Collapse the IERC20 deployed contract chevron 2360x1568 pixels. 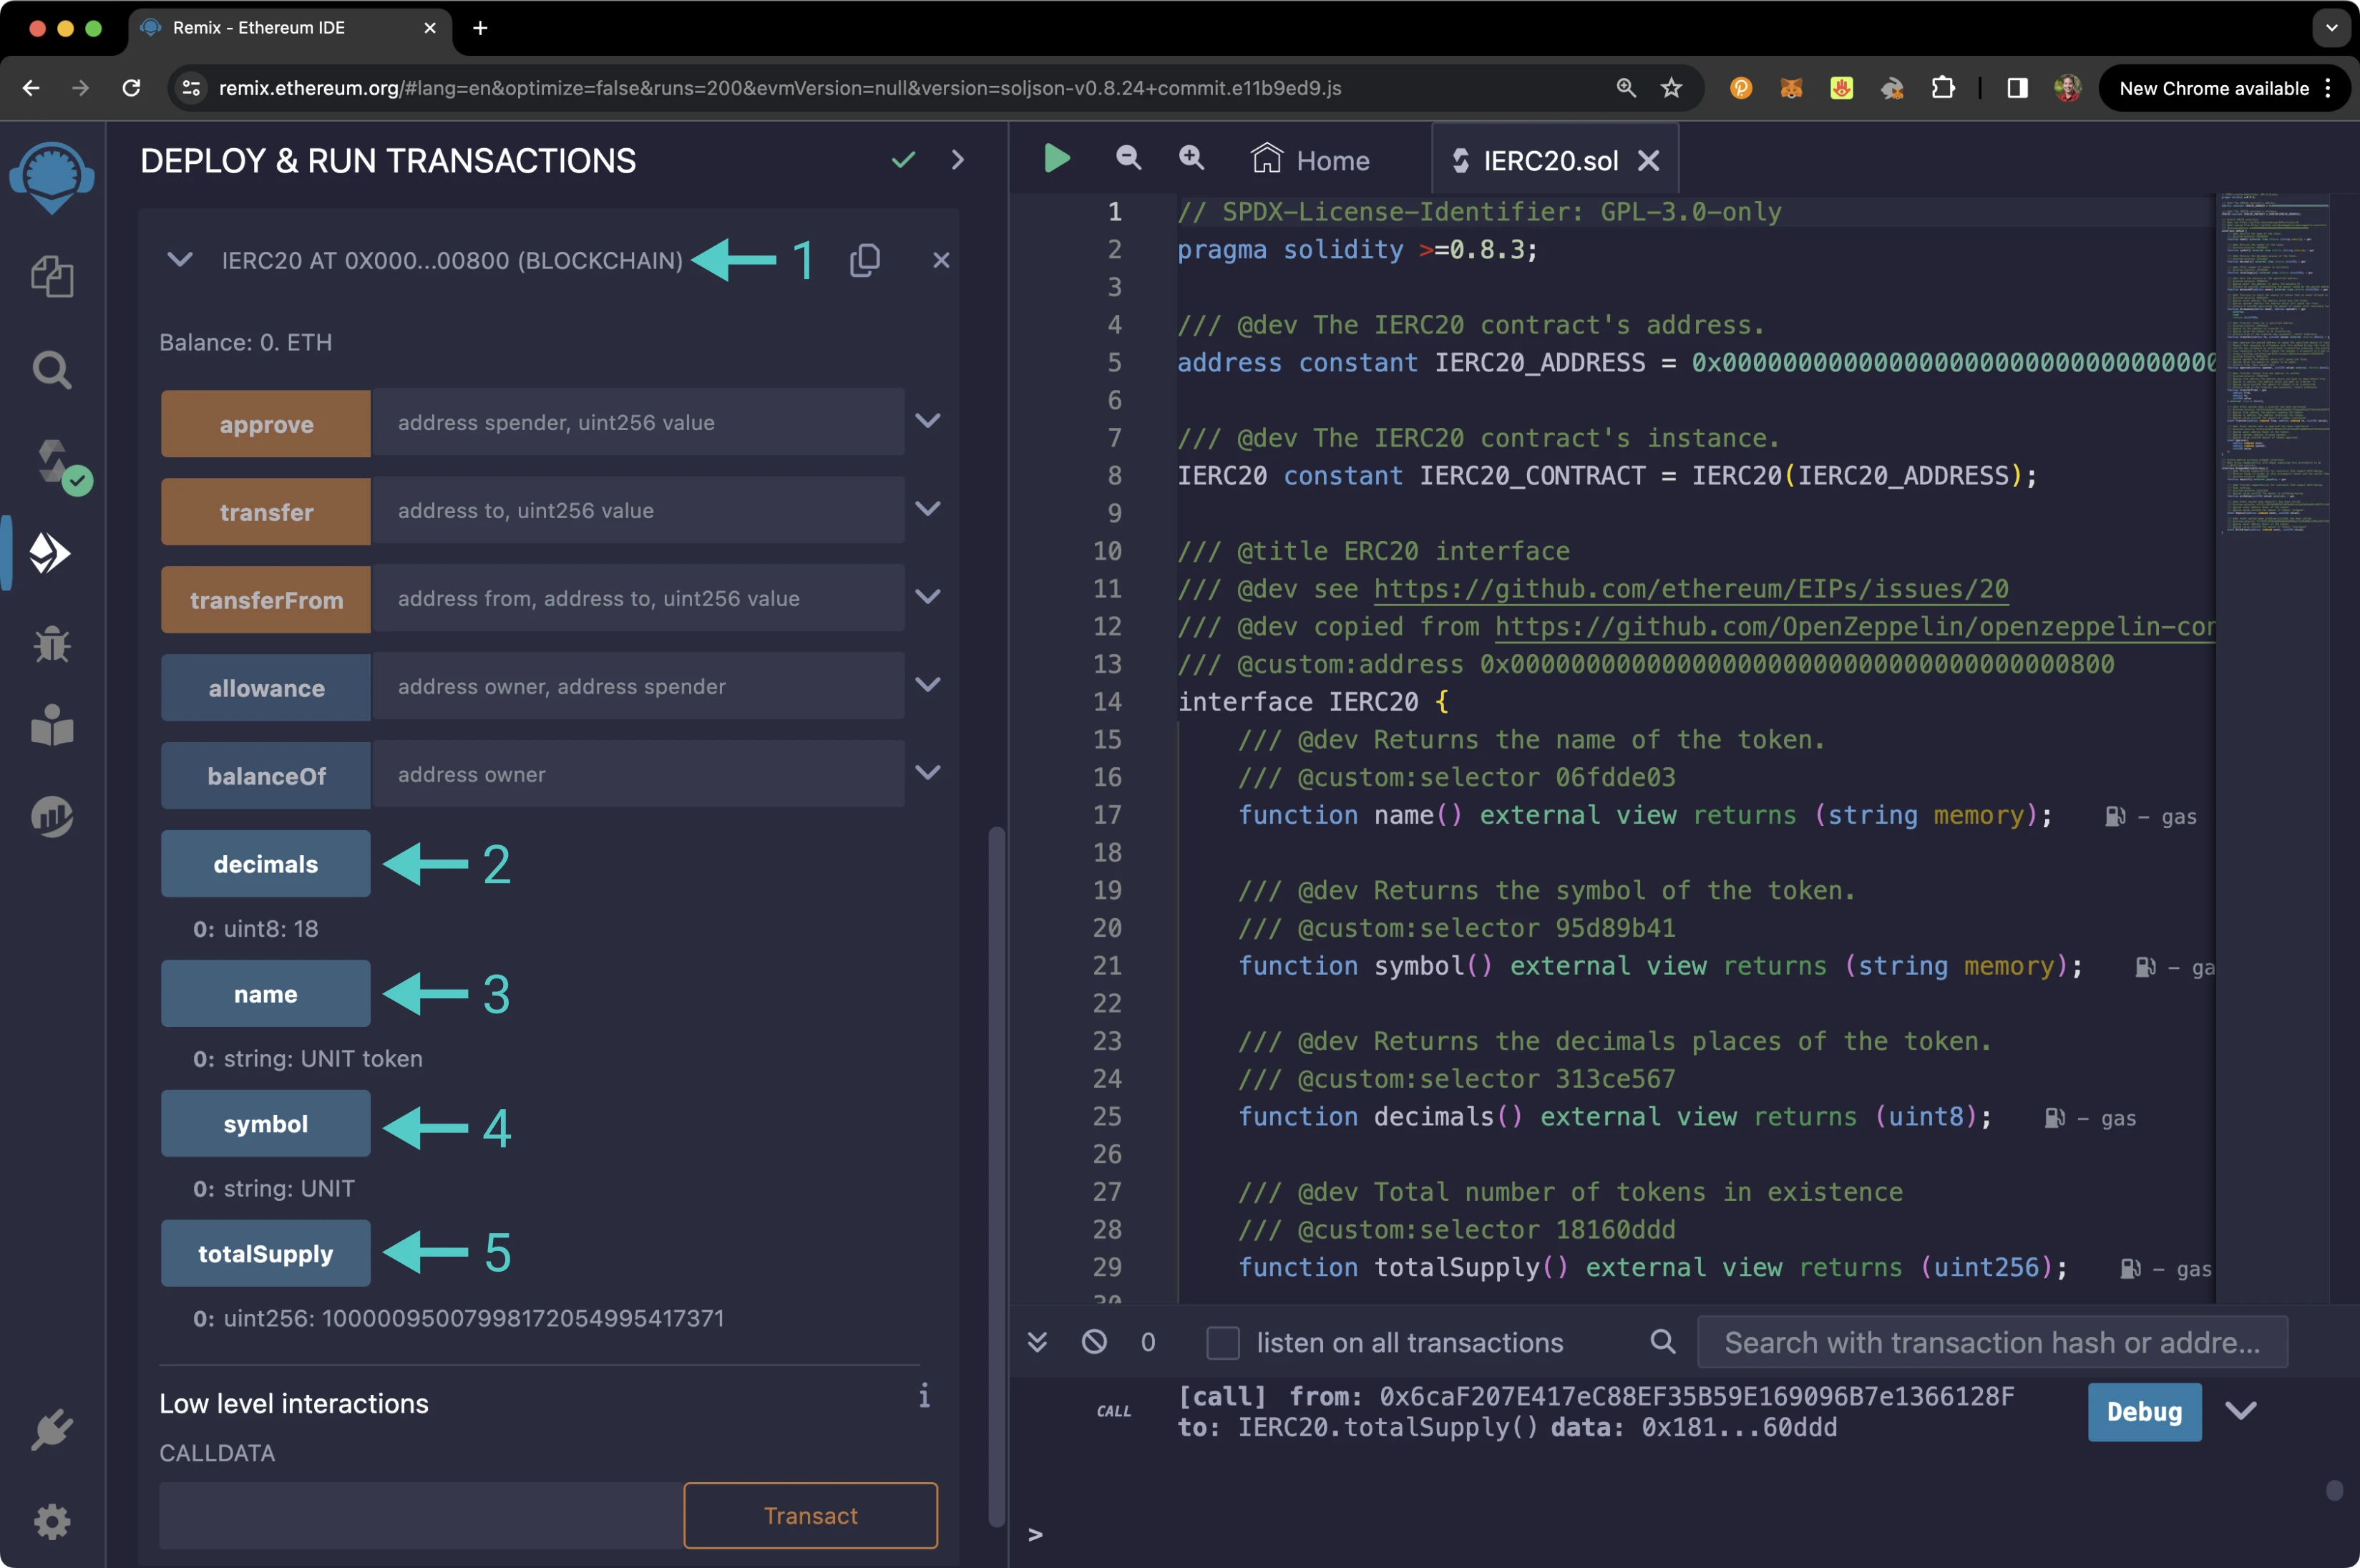pos(180,260)
